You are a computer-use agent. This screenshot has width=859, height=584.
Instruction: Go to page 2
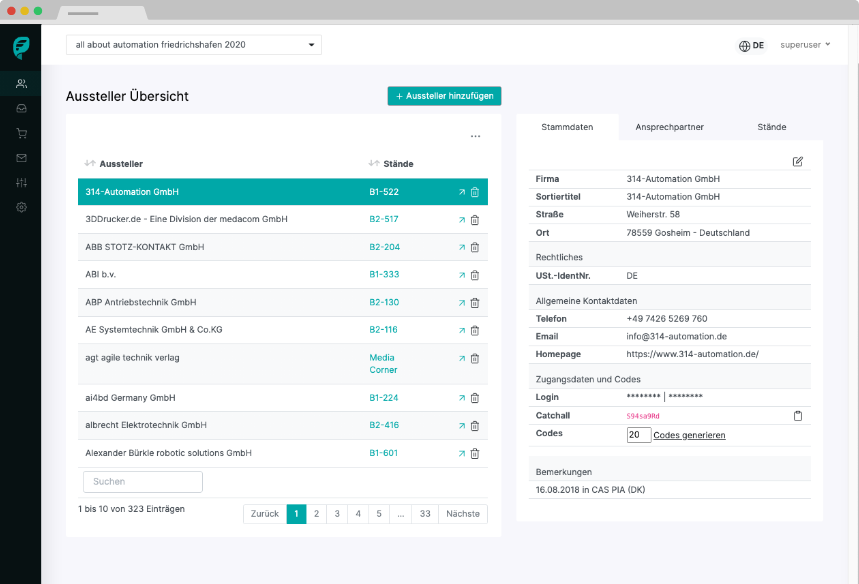coord(316,514)
